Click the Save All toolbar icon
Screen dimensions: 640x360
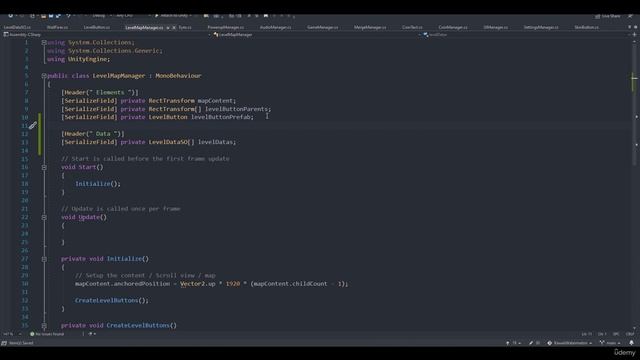tap(58, 16)
